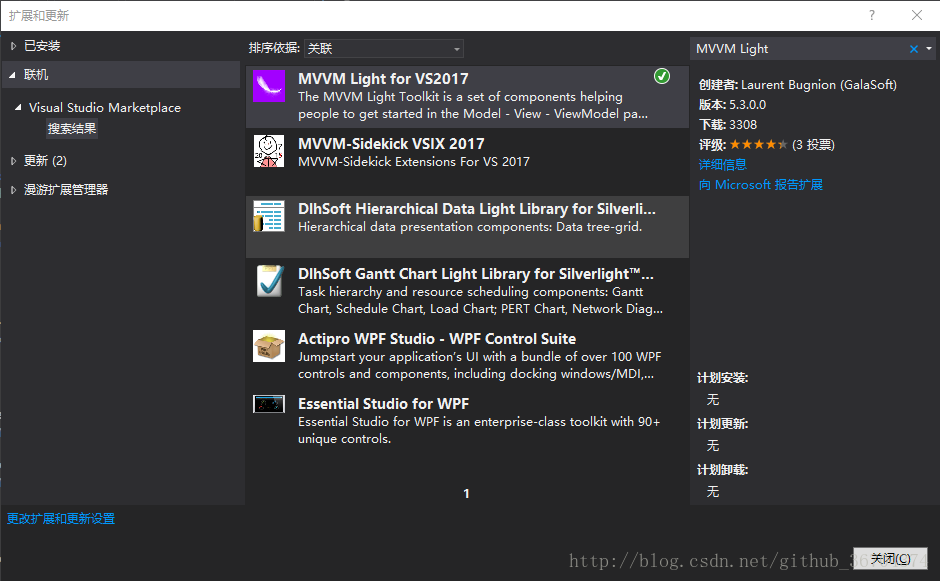Click the MVVM Light for VS2017 purple icon

pyautogui.click(x=269, y=86)
